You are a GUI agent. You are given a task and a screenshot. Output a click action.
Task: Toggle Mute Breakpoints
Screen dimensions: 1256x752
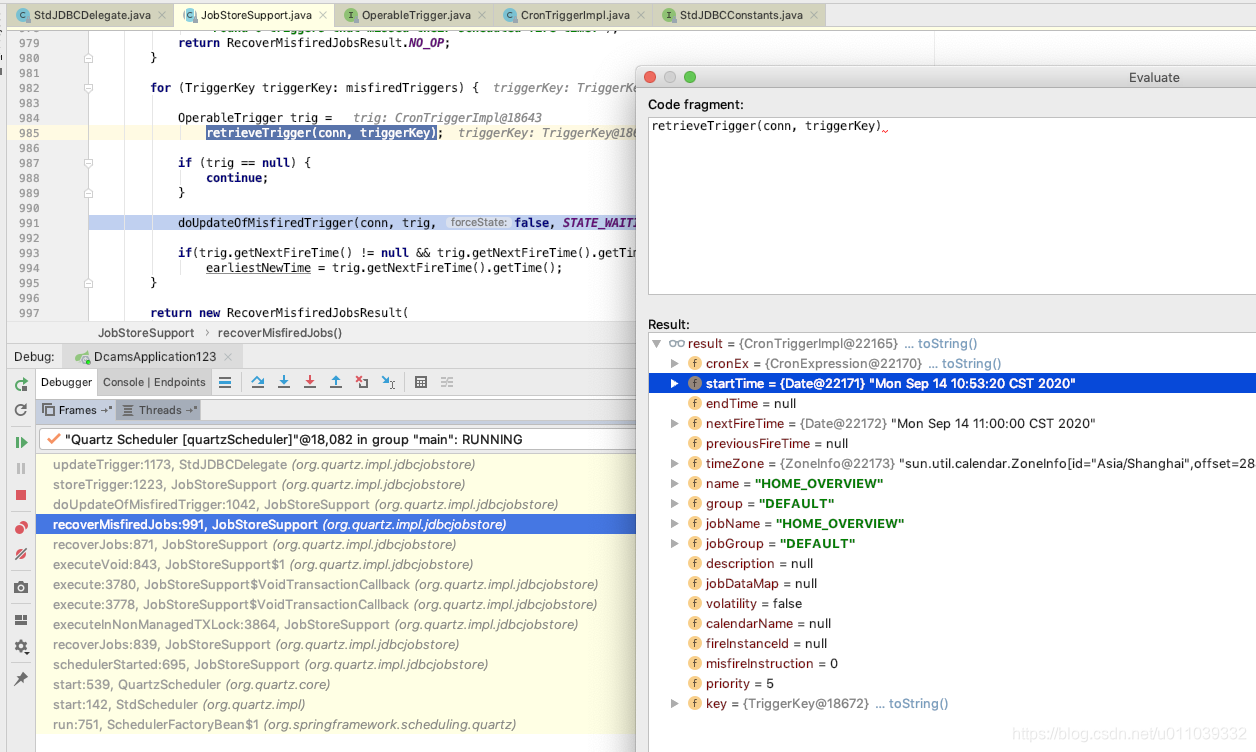point(21,554)
